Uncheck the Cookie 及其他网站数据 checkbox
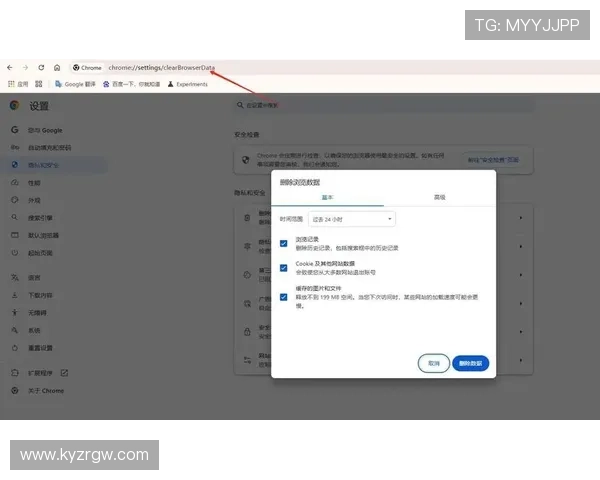Screen dimensions: 600x480 [284, 268]
